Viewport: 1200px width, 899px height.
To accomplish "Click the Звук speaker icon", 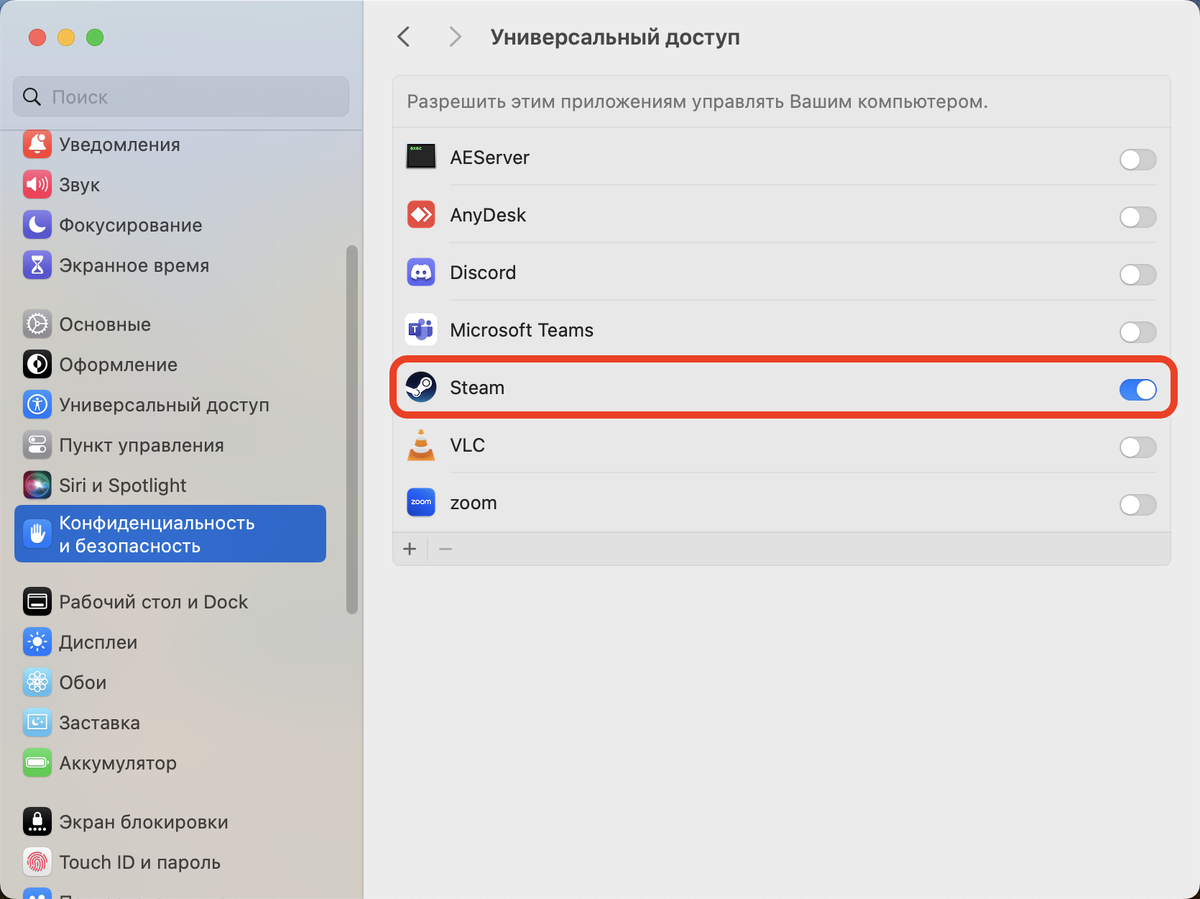I will 37,185.
